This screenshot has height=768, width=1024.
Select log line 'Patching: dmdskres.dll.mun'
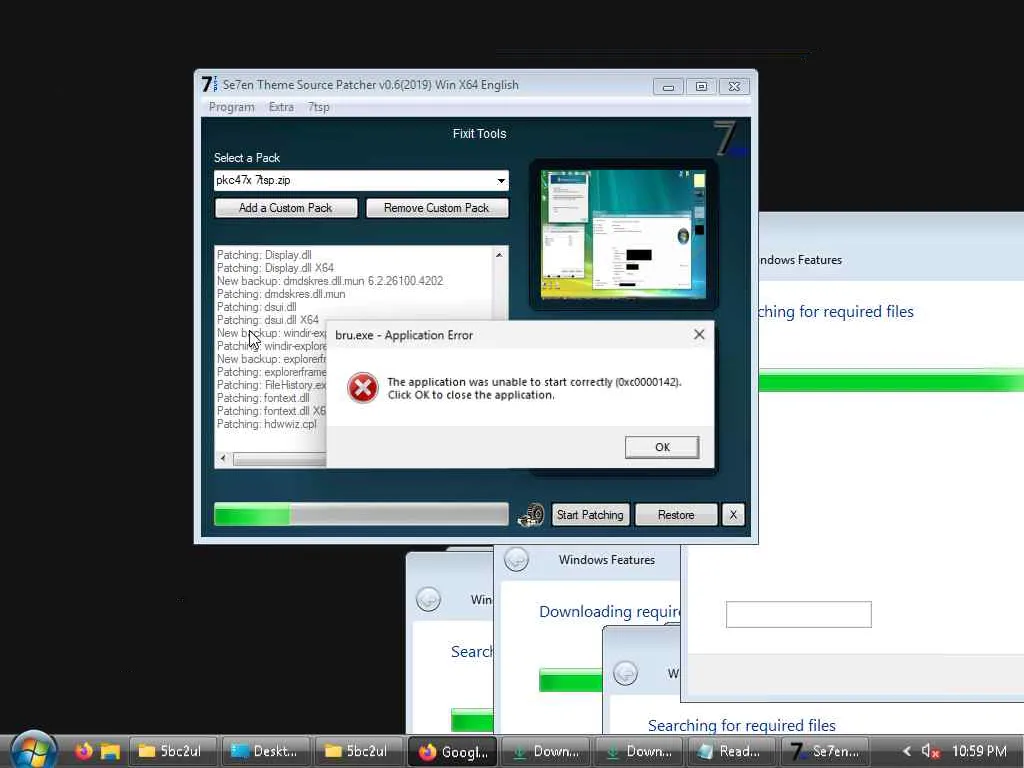[x=281, y=294]
